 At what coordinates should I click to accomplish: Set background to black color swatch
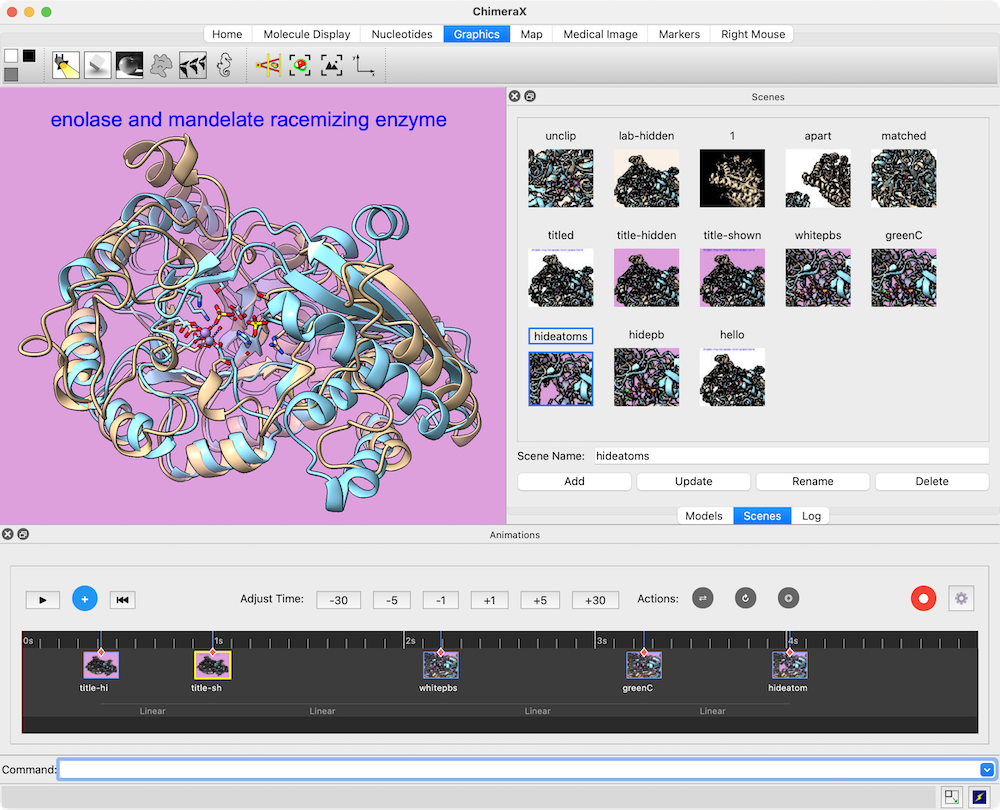[x=29, y=56]
